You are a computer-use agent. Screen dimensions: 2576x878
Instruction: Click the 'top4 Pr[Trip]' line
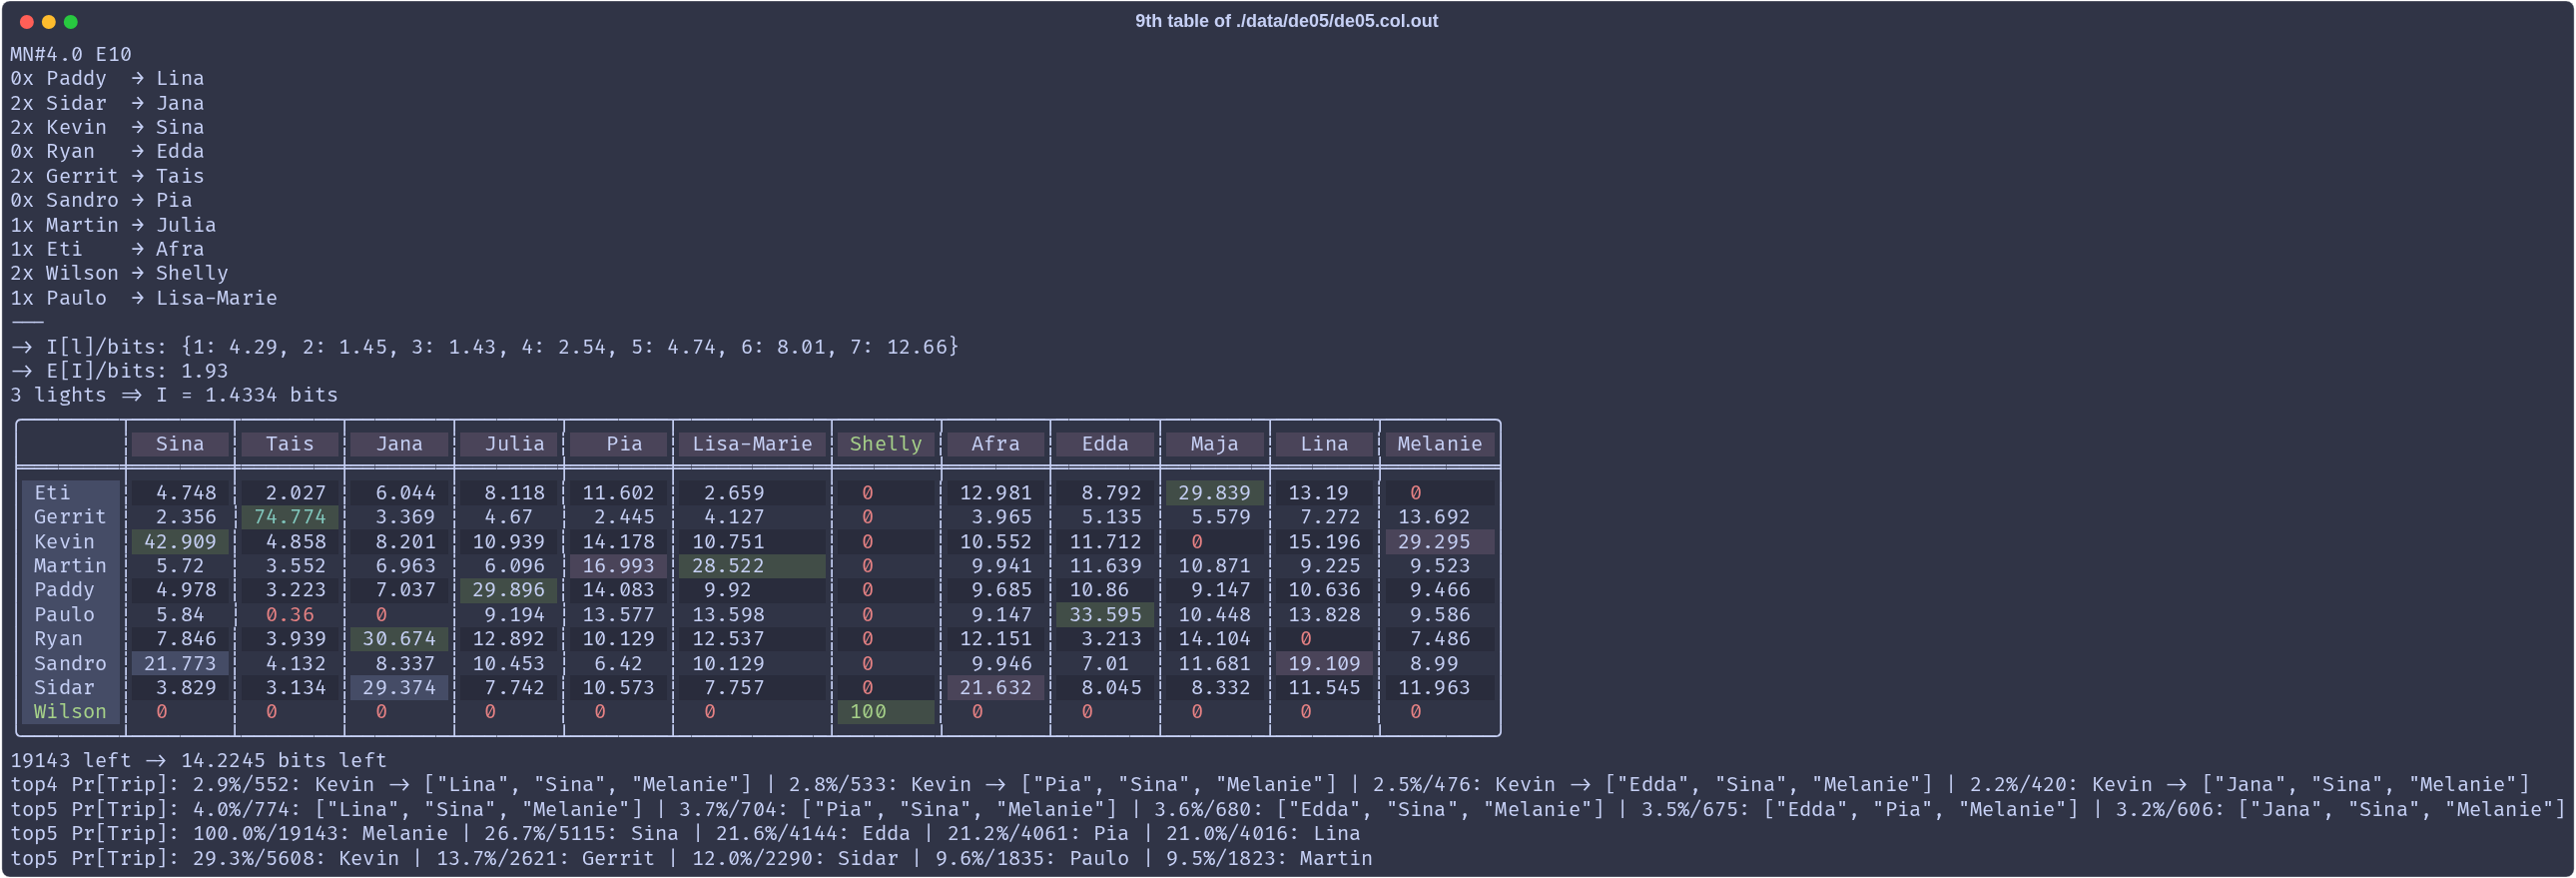coord(1270,785)
